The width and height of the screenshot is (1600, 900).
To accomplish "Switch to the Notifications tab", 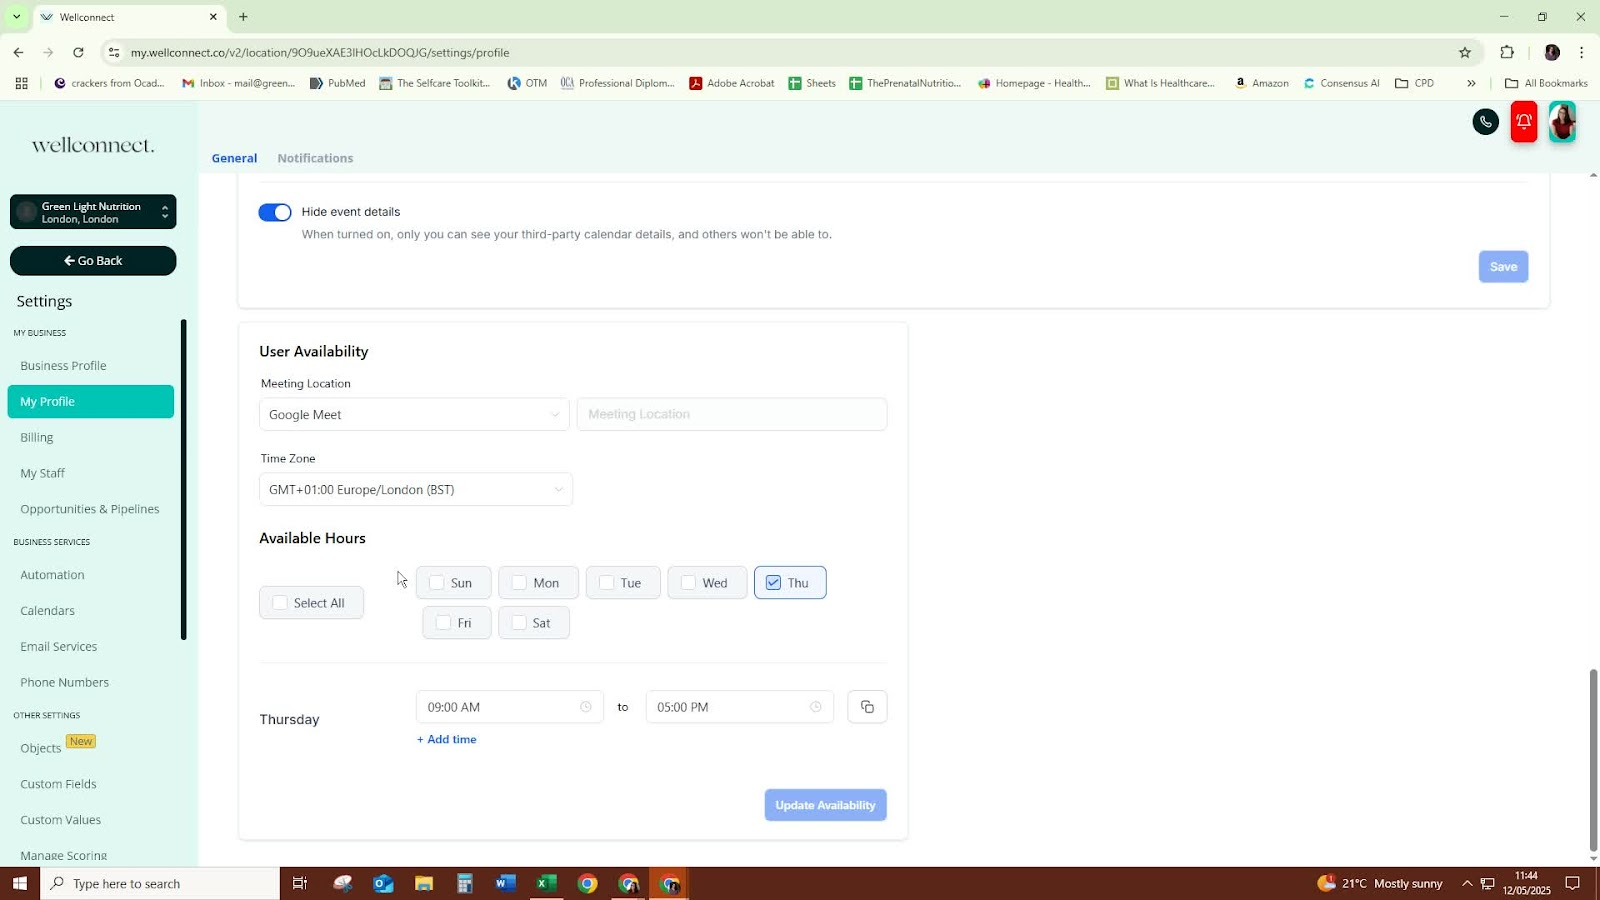I will (315, 158).
